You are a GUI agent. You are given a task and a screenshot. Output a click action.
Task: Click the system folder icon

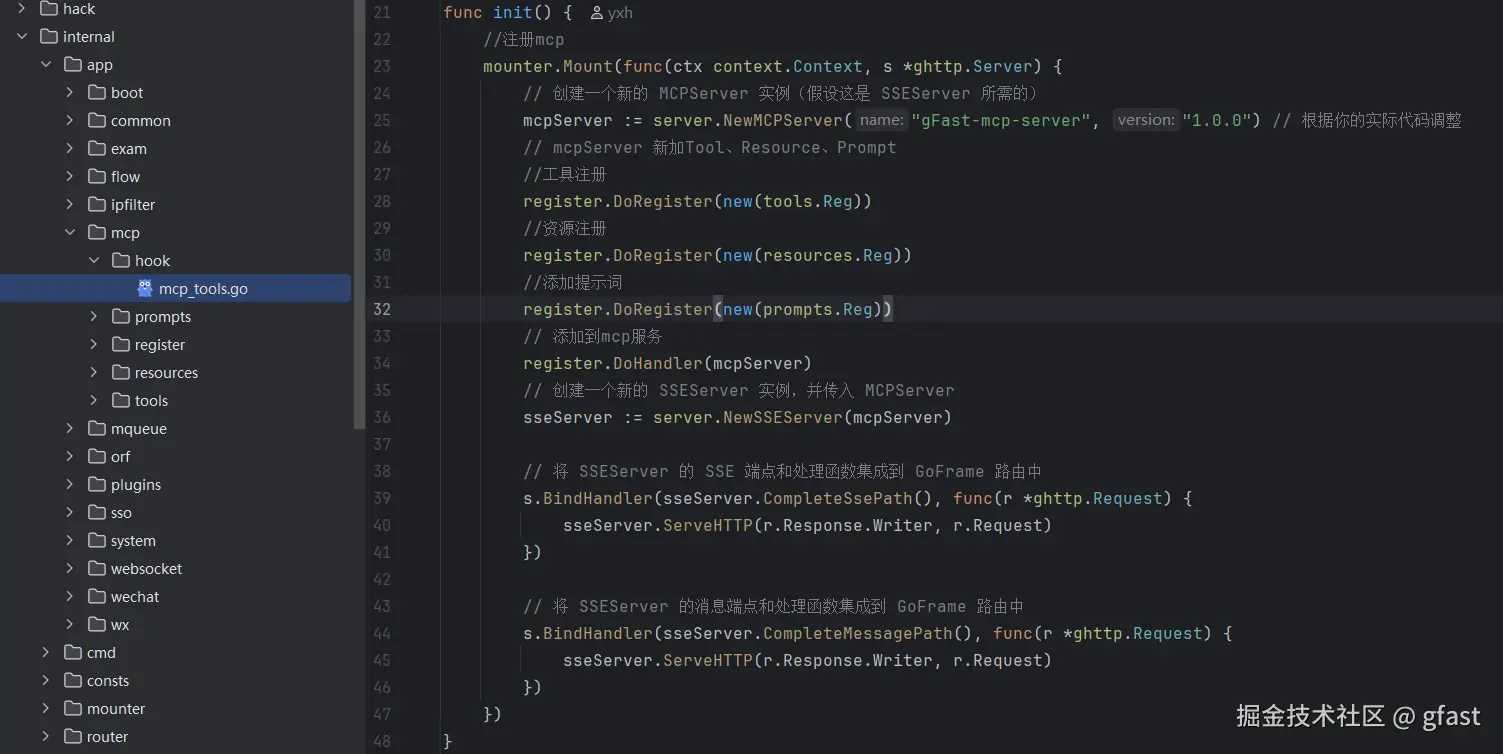tap(97, 541)
